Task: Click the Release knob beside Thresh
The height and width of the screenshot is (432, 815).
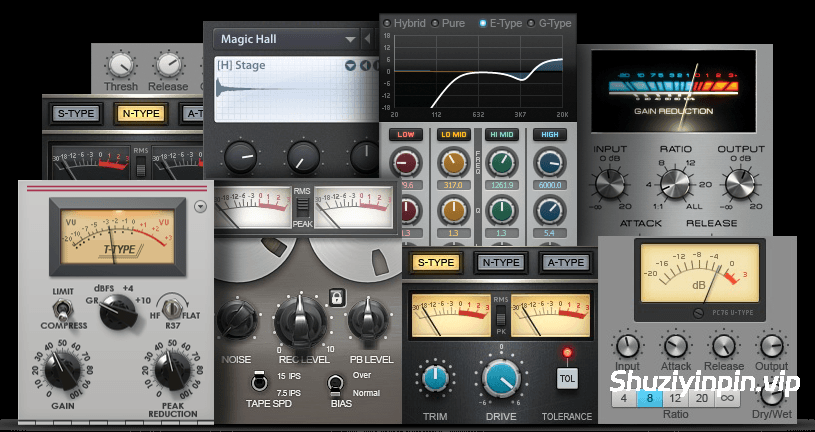Action: tap(168, 65)
